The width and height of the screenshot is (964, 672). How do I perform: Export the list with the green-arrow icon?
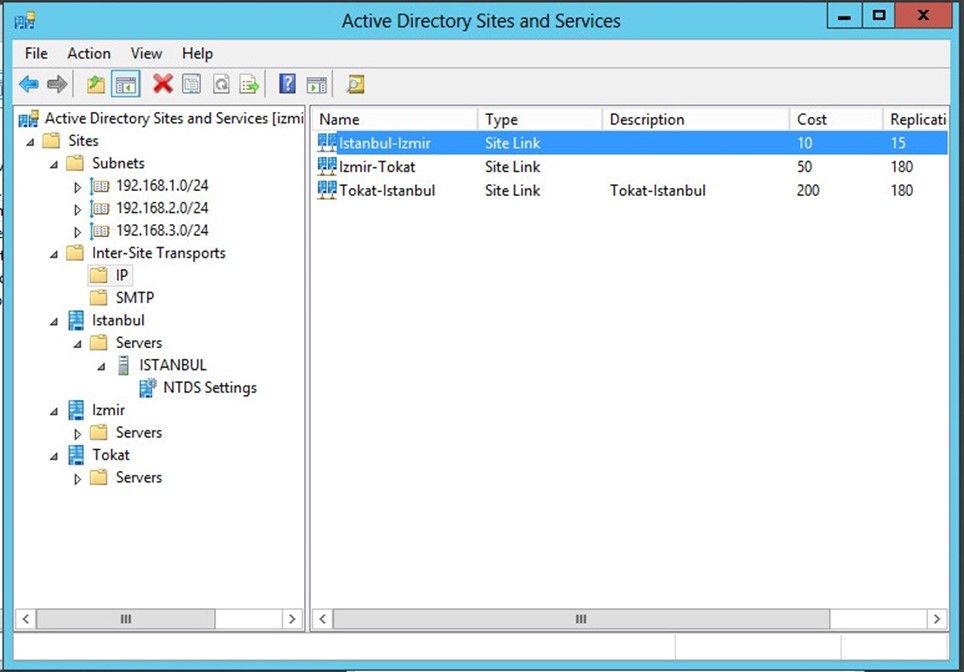[250, 84]
